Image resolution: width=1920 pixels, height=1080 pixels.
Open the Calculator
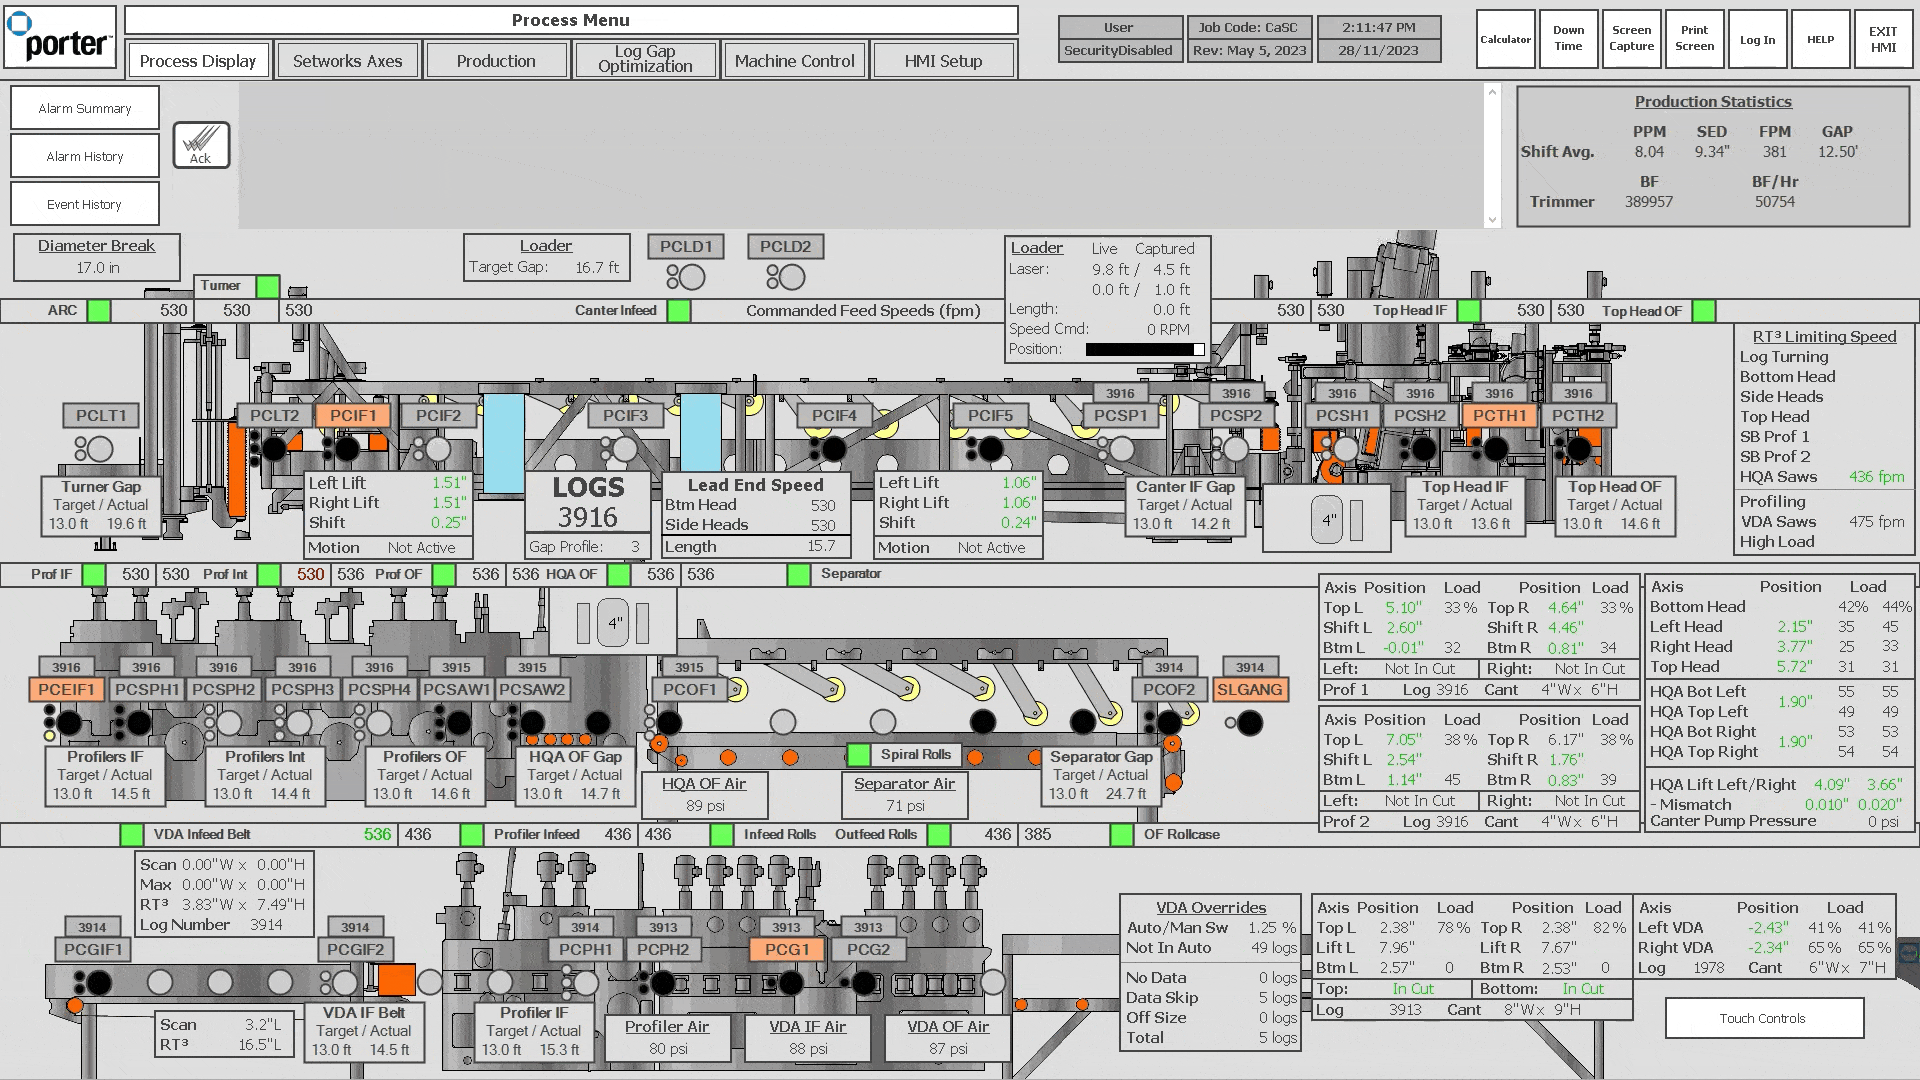[1505, 40]
